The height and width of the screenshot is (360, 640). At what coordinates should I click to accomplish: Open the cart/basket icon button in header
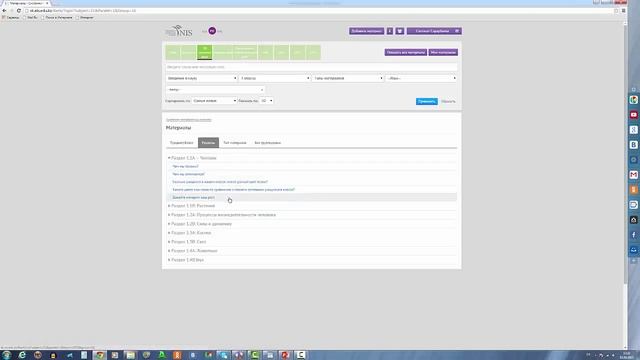pos(400,31)
